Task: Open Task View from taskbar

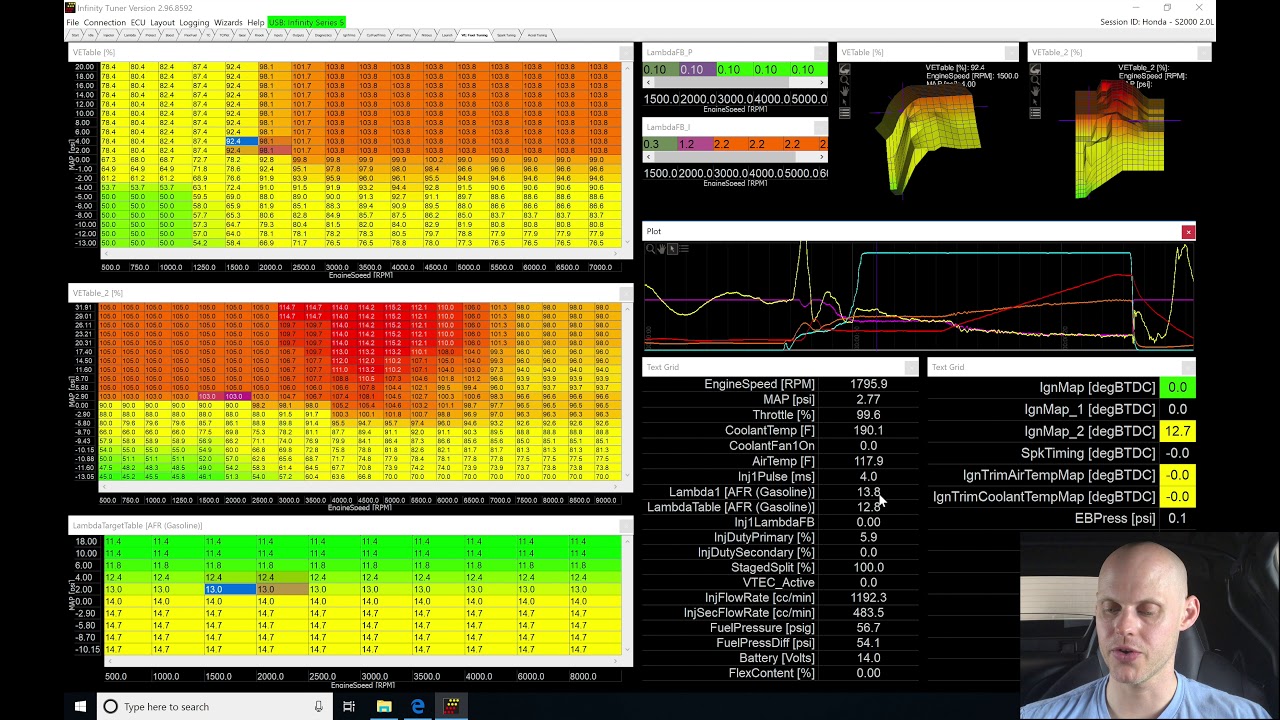Action: coord(349,706)
